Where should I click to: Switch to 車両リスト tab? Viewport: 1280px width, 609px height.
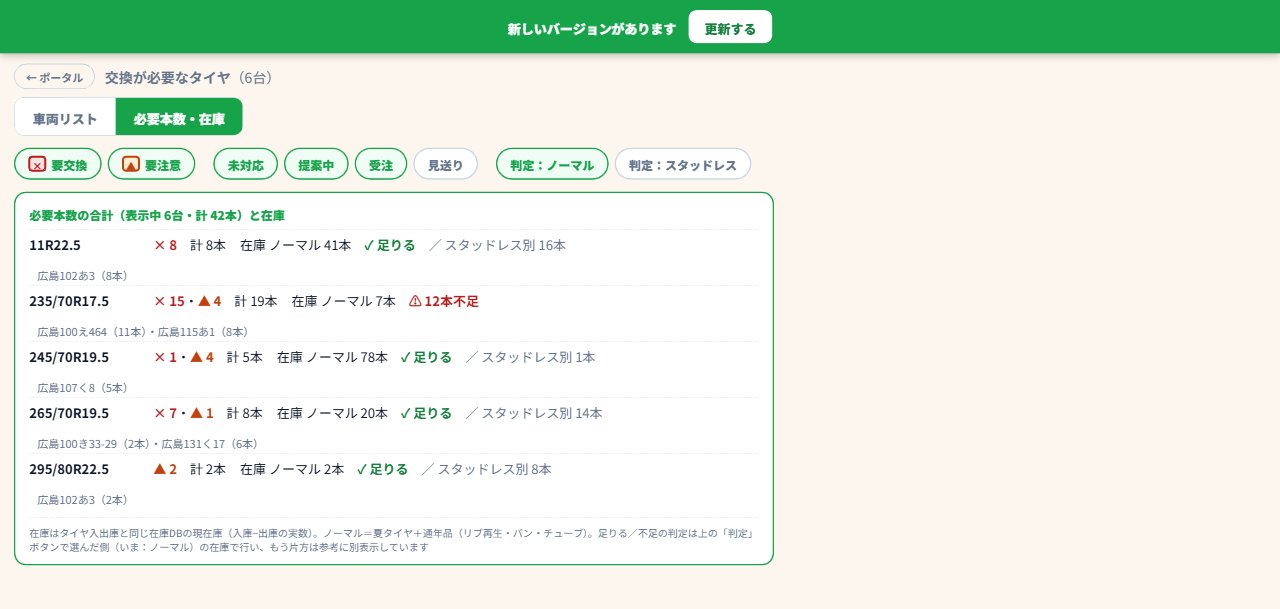pos(65,117)
